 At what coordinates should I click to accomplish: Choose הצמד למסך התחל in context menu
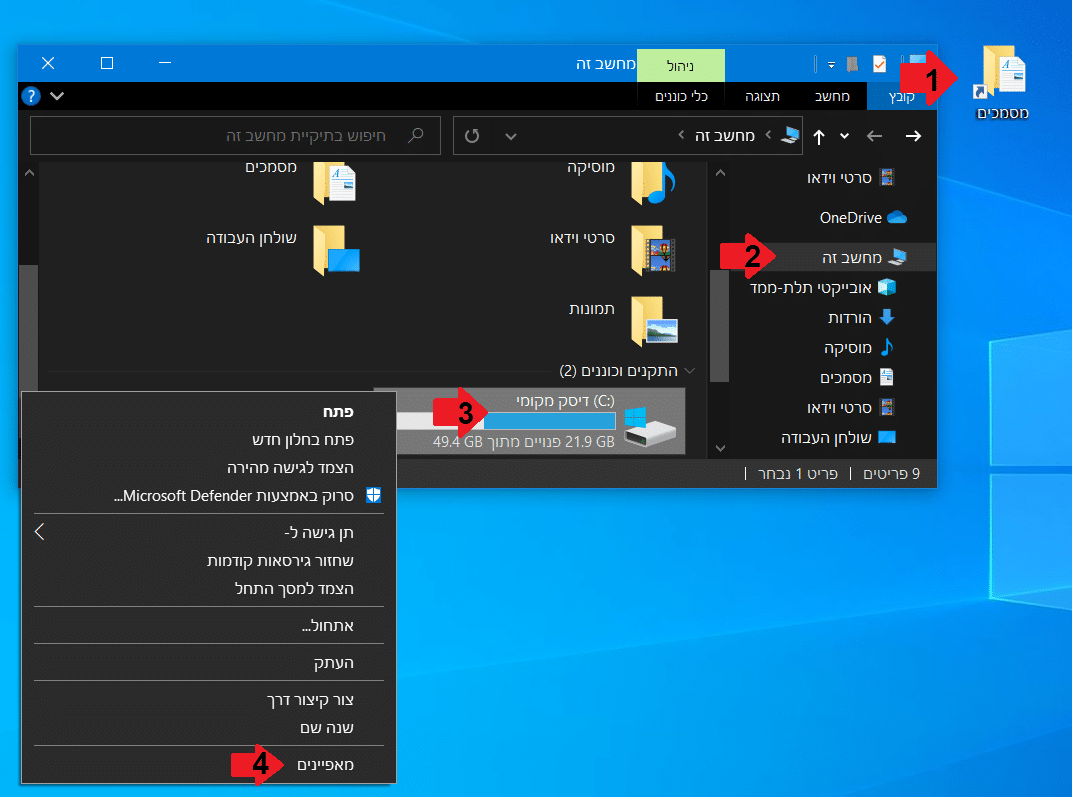[x=209, y=589]
